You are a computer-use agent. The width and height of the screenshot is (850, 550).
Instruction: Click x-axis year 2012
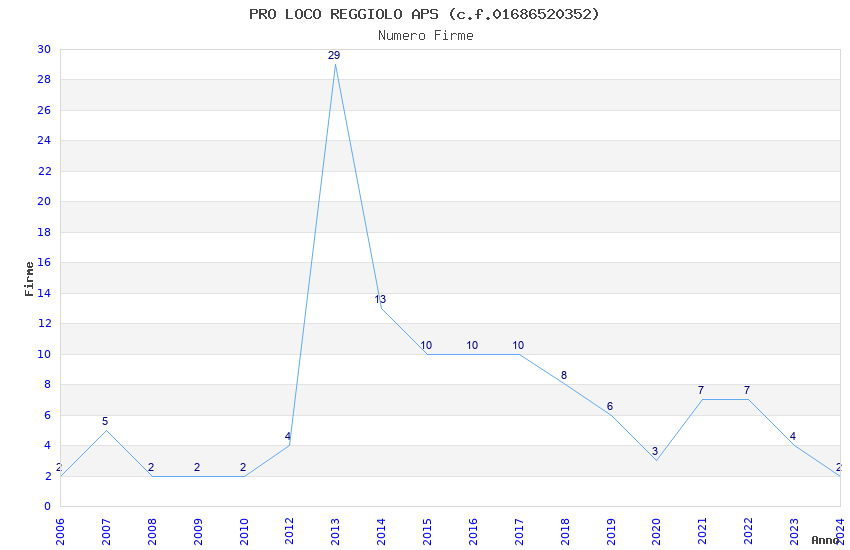(289, 531)
